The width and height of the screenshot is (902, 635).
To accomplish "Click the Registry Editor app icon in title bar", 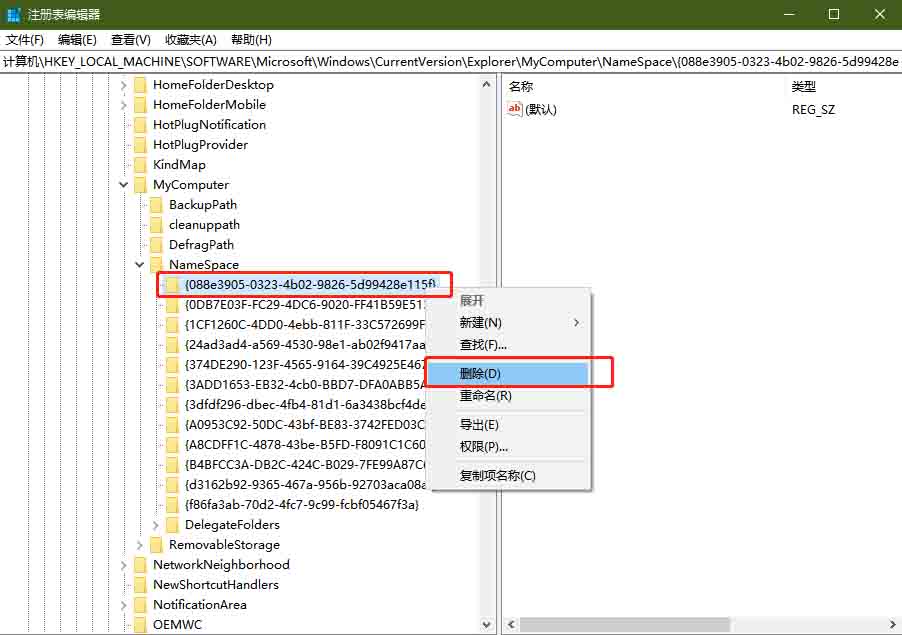I will [x=14, y=15].
